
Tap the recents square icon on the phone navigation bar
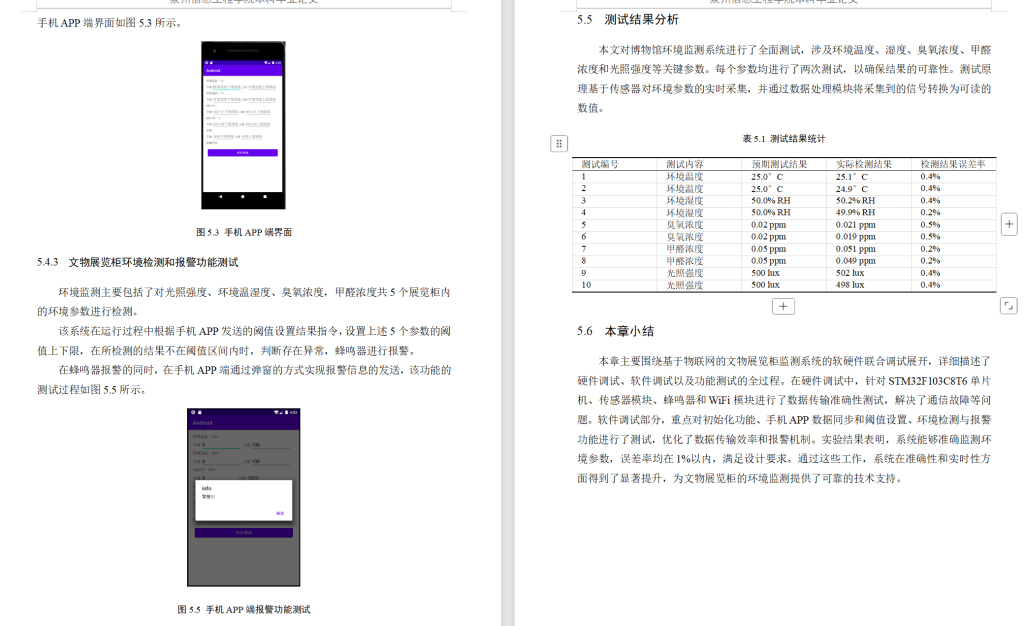pos(264,197)
